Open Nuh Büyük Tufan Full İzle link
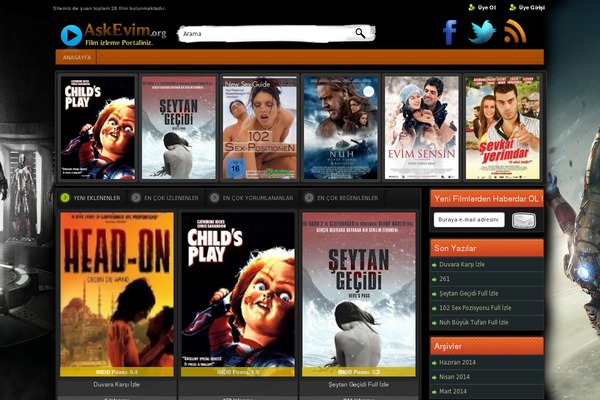This screenshot has width=600, height=400. tap(473, 322)
